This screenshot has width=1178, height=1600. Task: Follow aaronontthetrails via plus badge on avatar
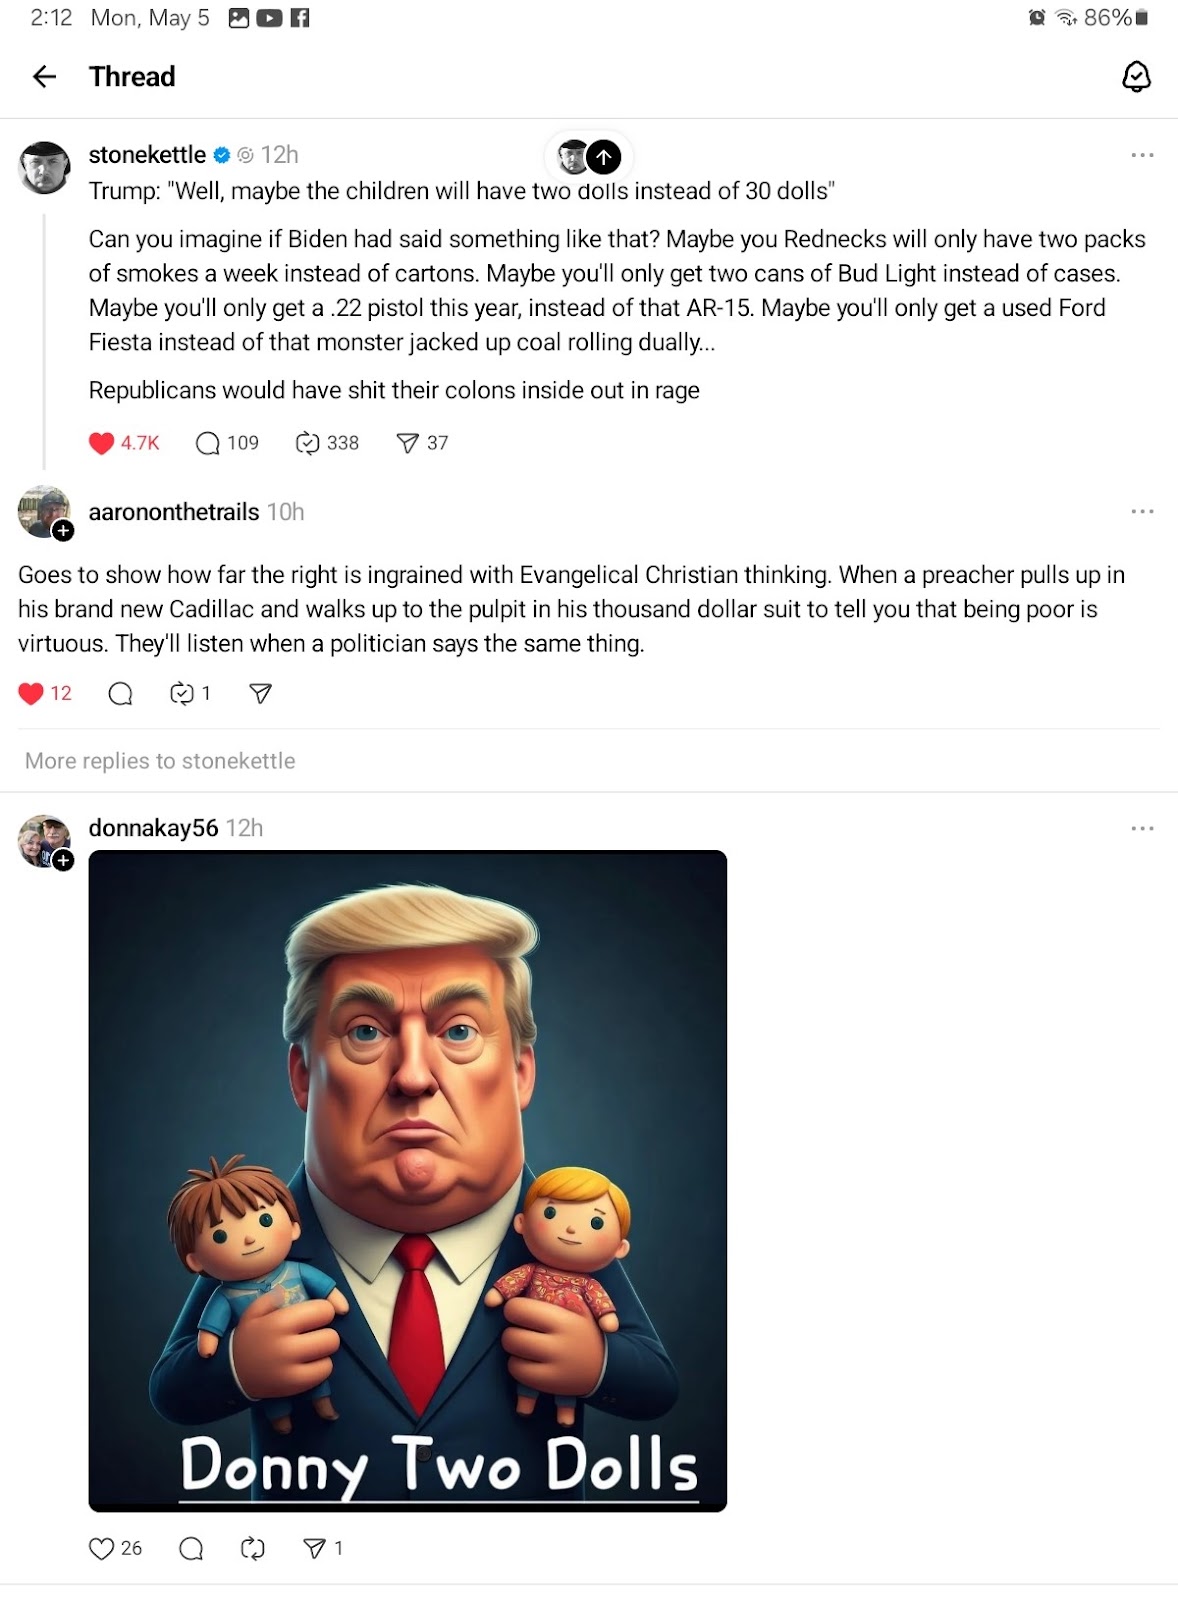(x=63, y=531)
